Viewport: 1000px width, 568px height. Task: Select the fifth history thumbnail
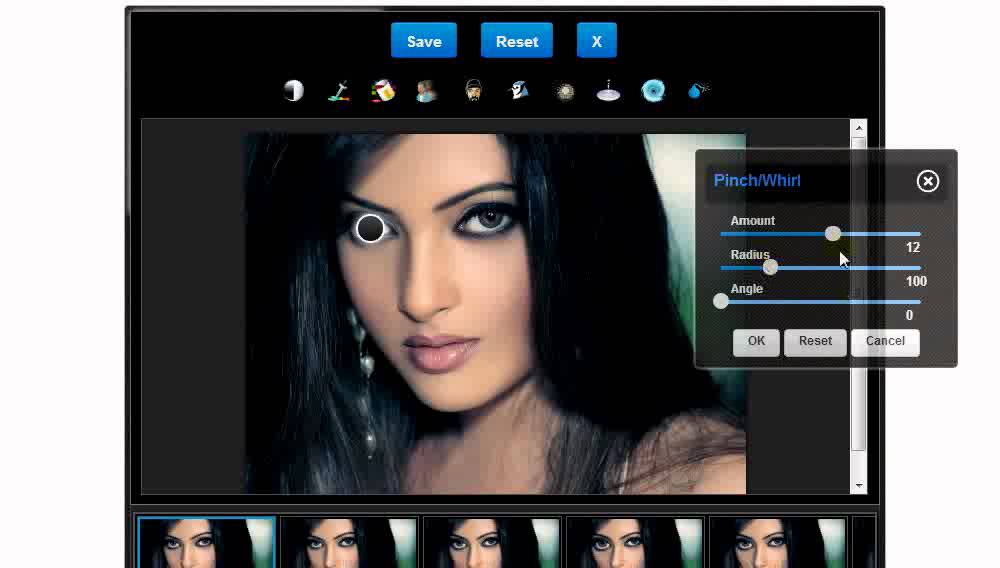[777, 543]
